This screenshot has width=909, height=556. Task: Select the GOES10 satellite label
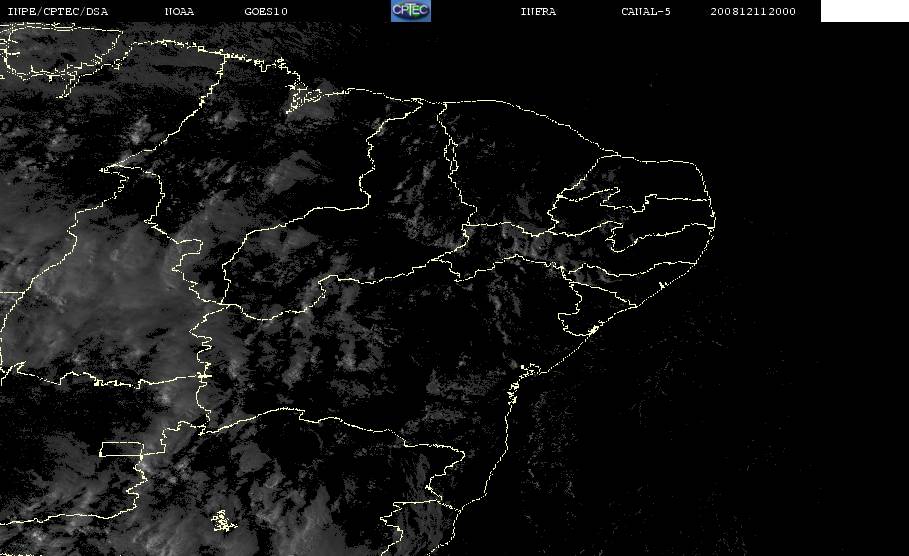pyautogui.click(x=266, y=12)
